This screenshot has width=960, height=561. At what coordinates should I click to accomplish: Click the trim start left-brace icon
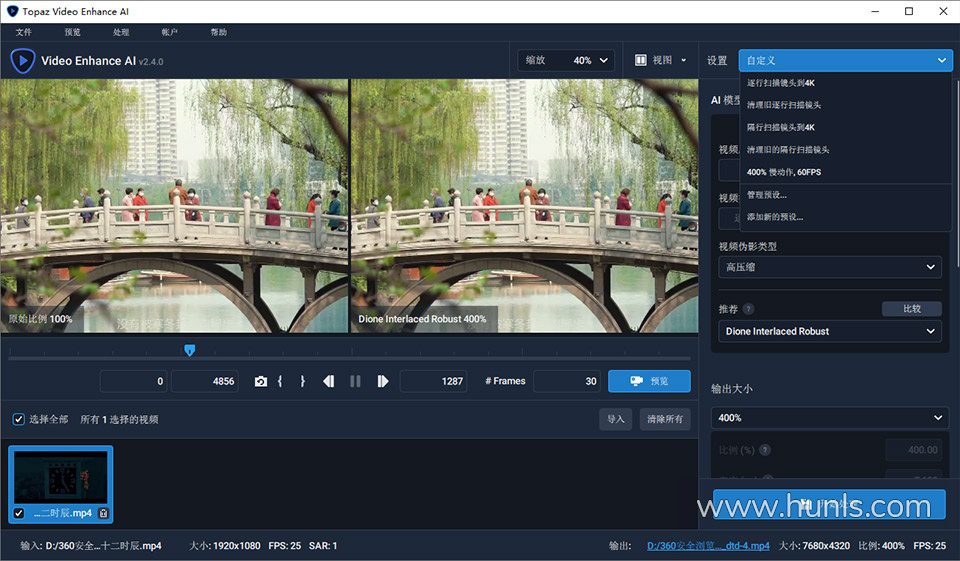point(281,381)
